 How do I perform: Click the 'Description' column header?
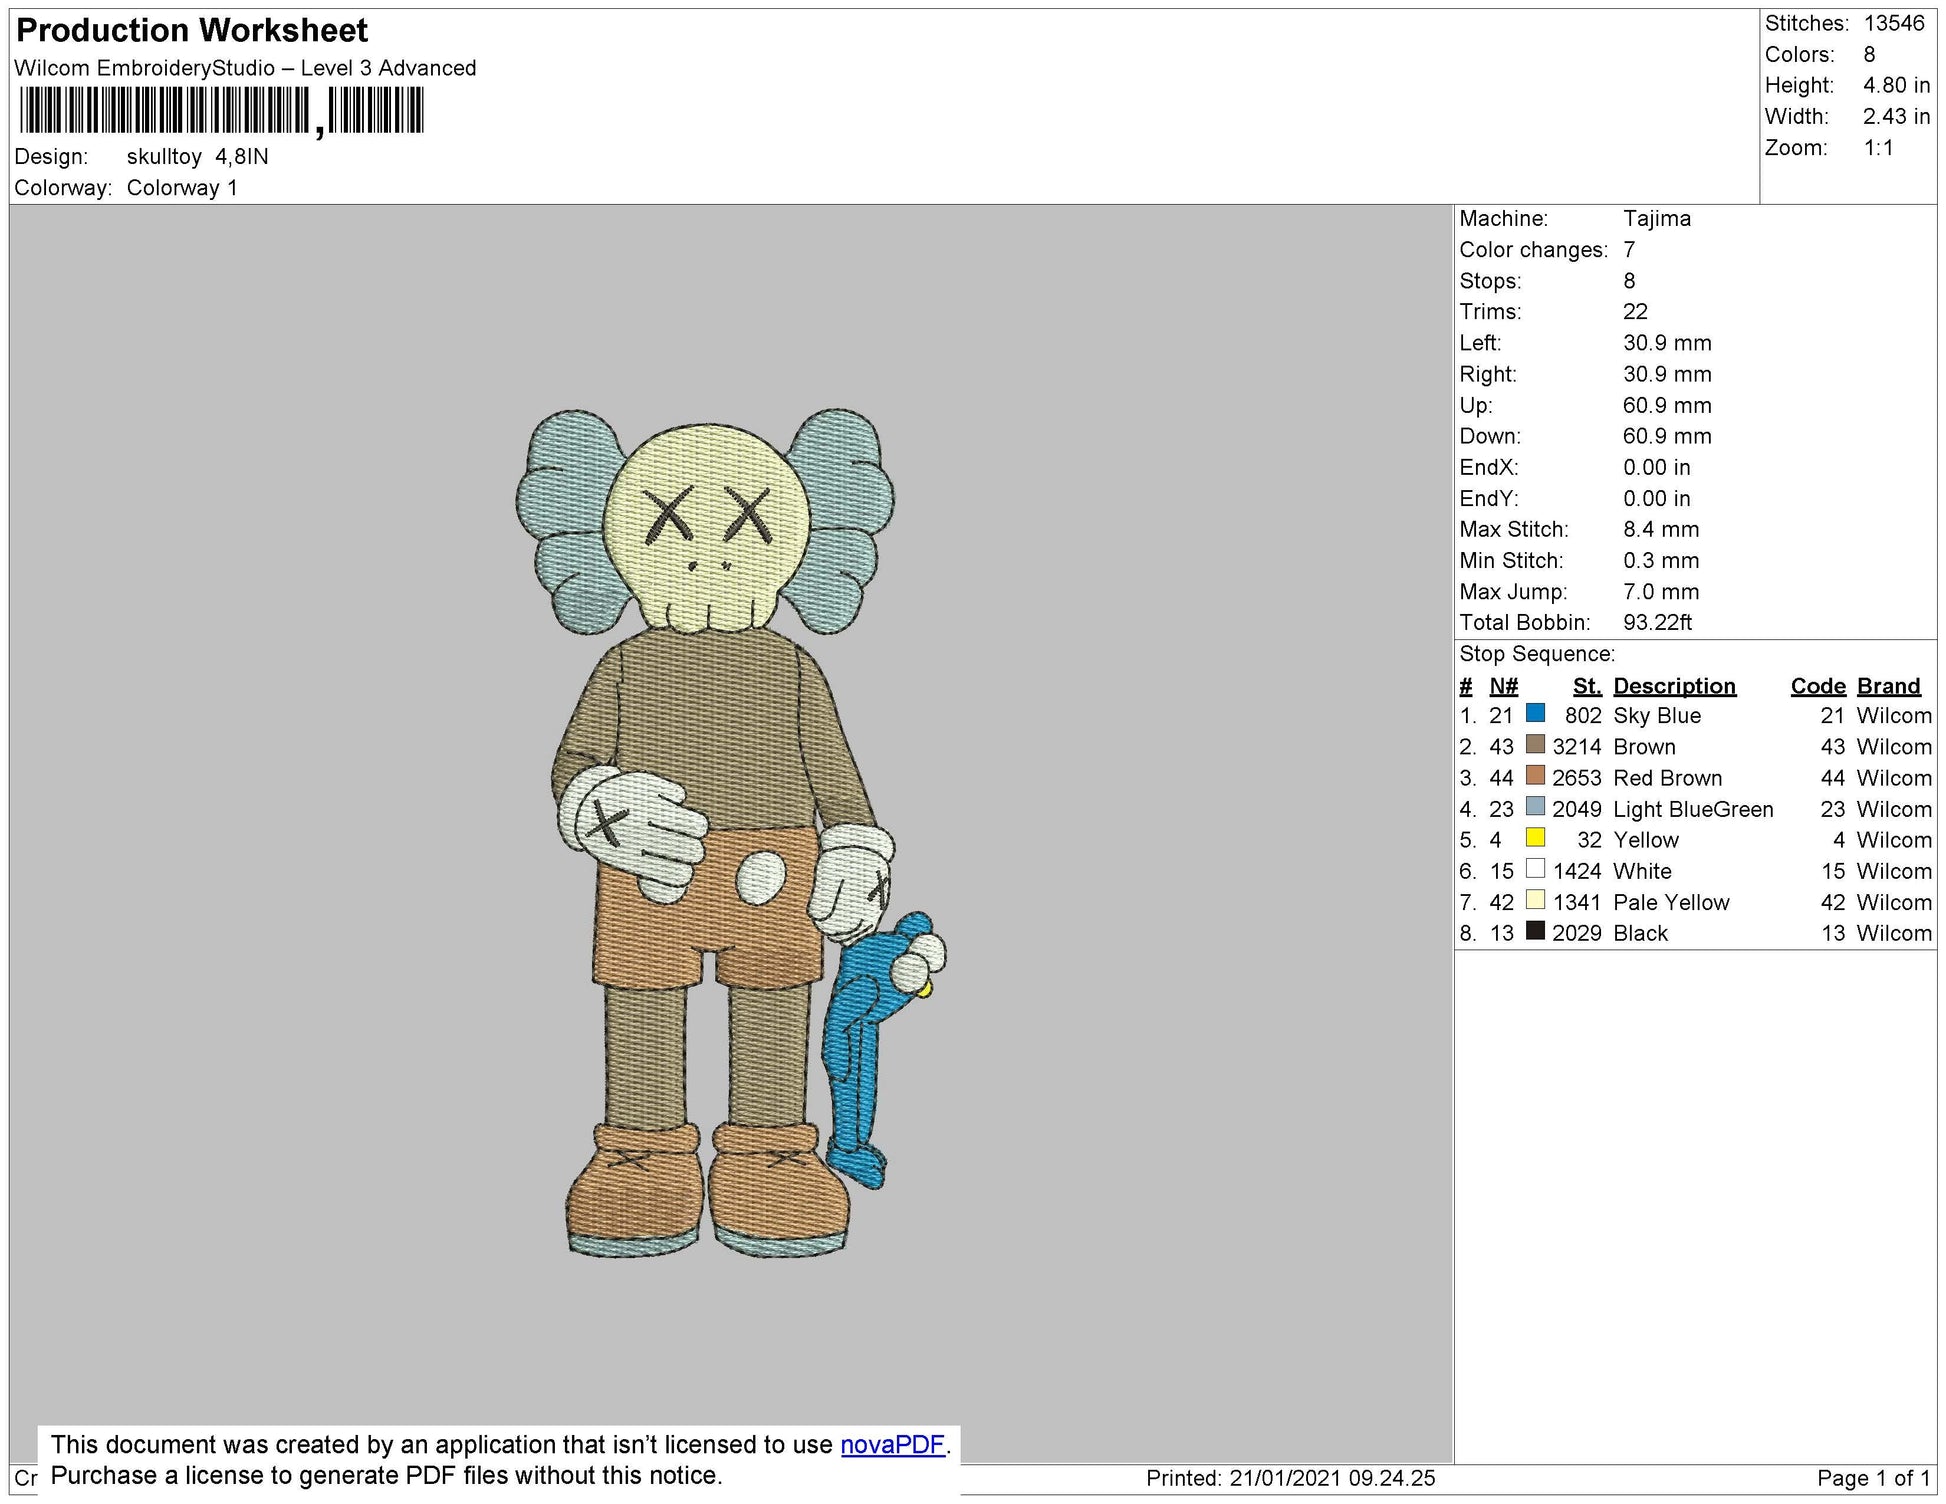pyautogui.click(x=1674, y=686)
